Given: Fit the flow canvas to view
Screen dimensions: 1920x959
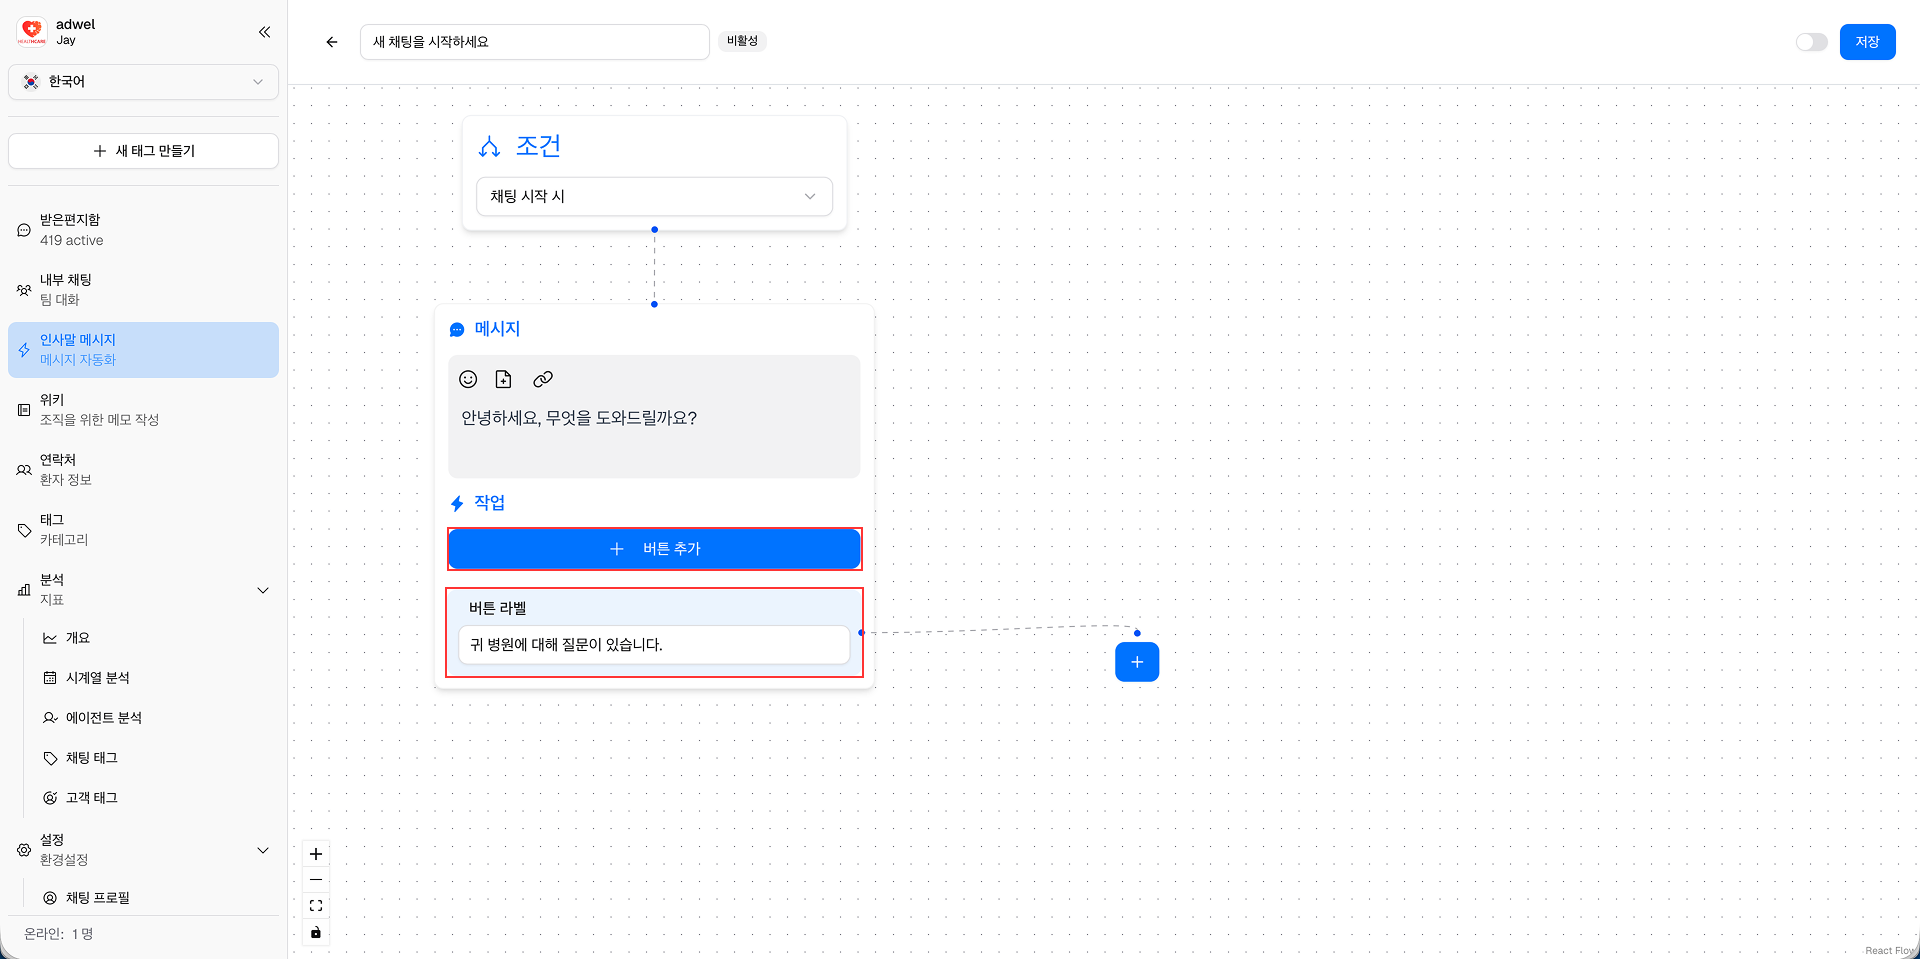Looking at the screenshot, I should 316,906.
